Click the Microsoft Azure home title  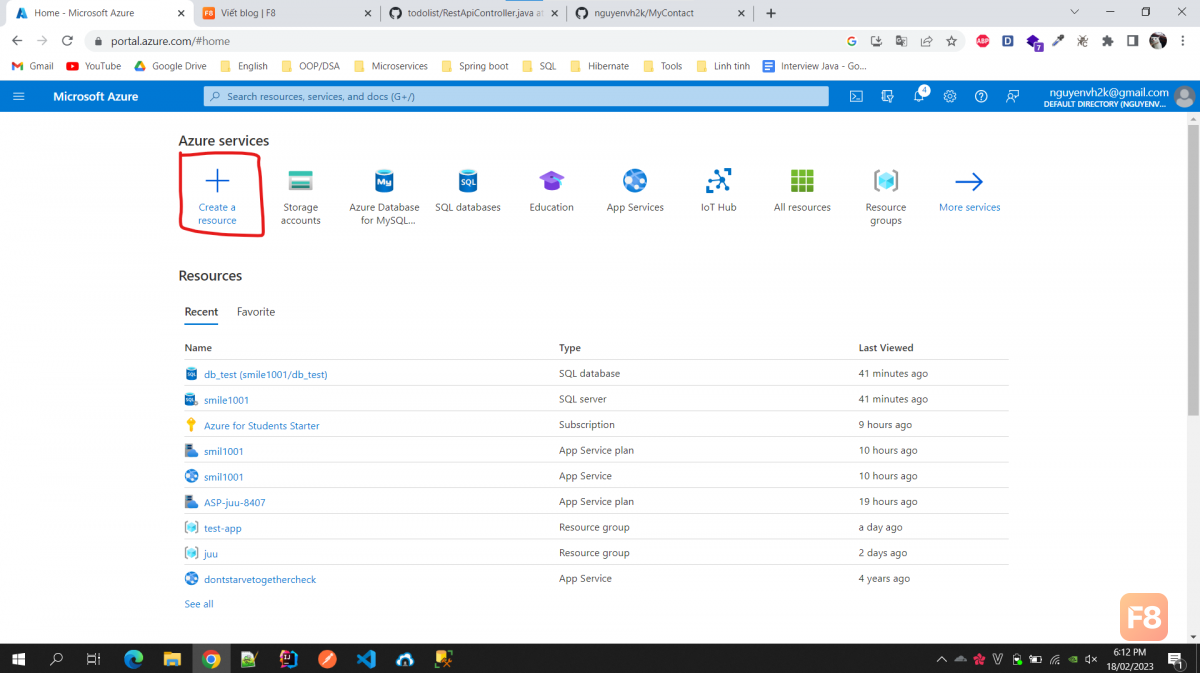point(96,96)
